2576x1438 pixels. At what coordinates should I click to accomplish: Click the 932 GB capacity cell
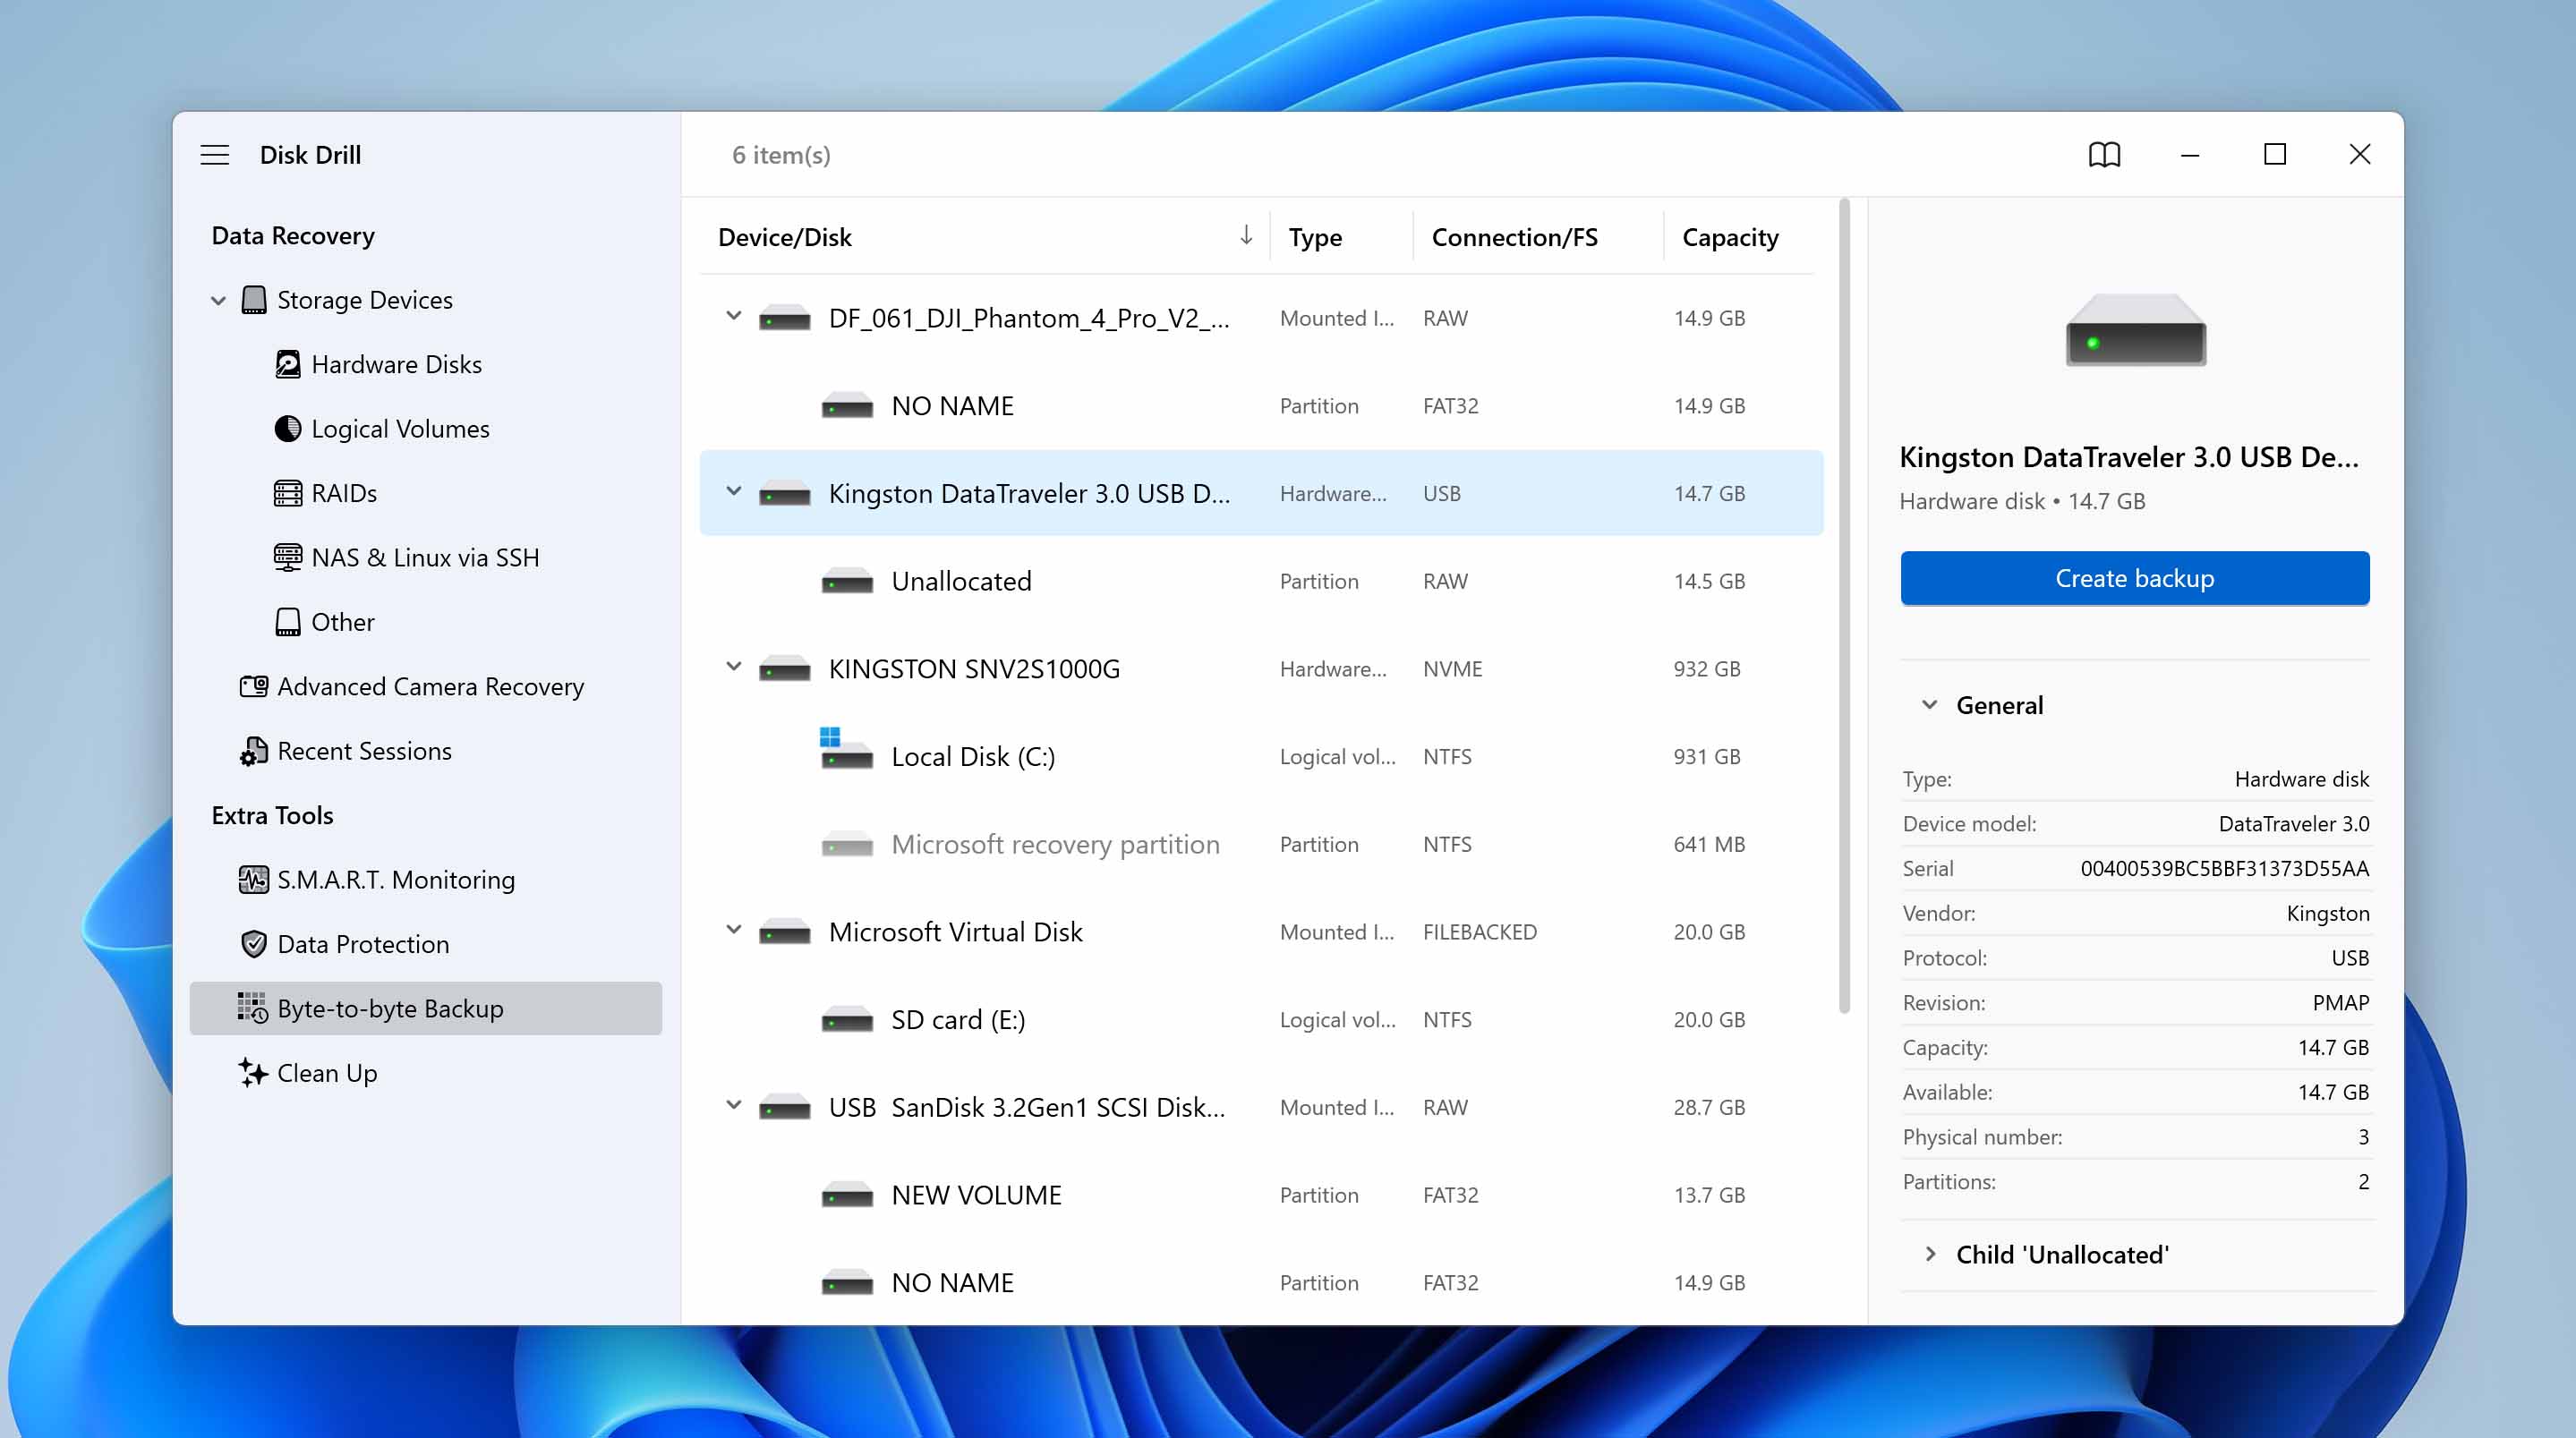click(x=1707, y=669)
